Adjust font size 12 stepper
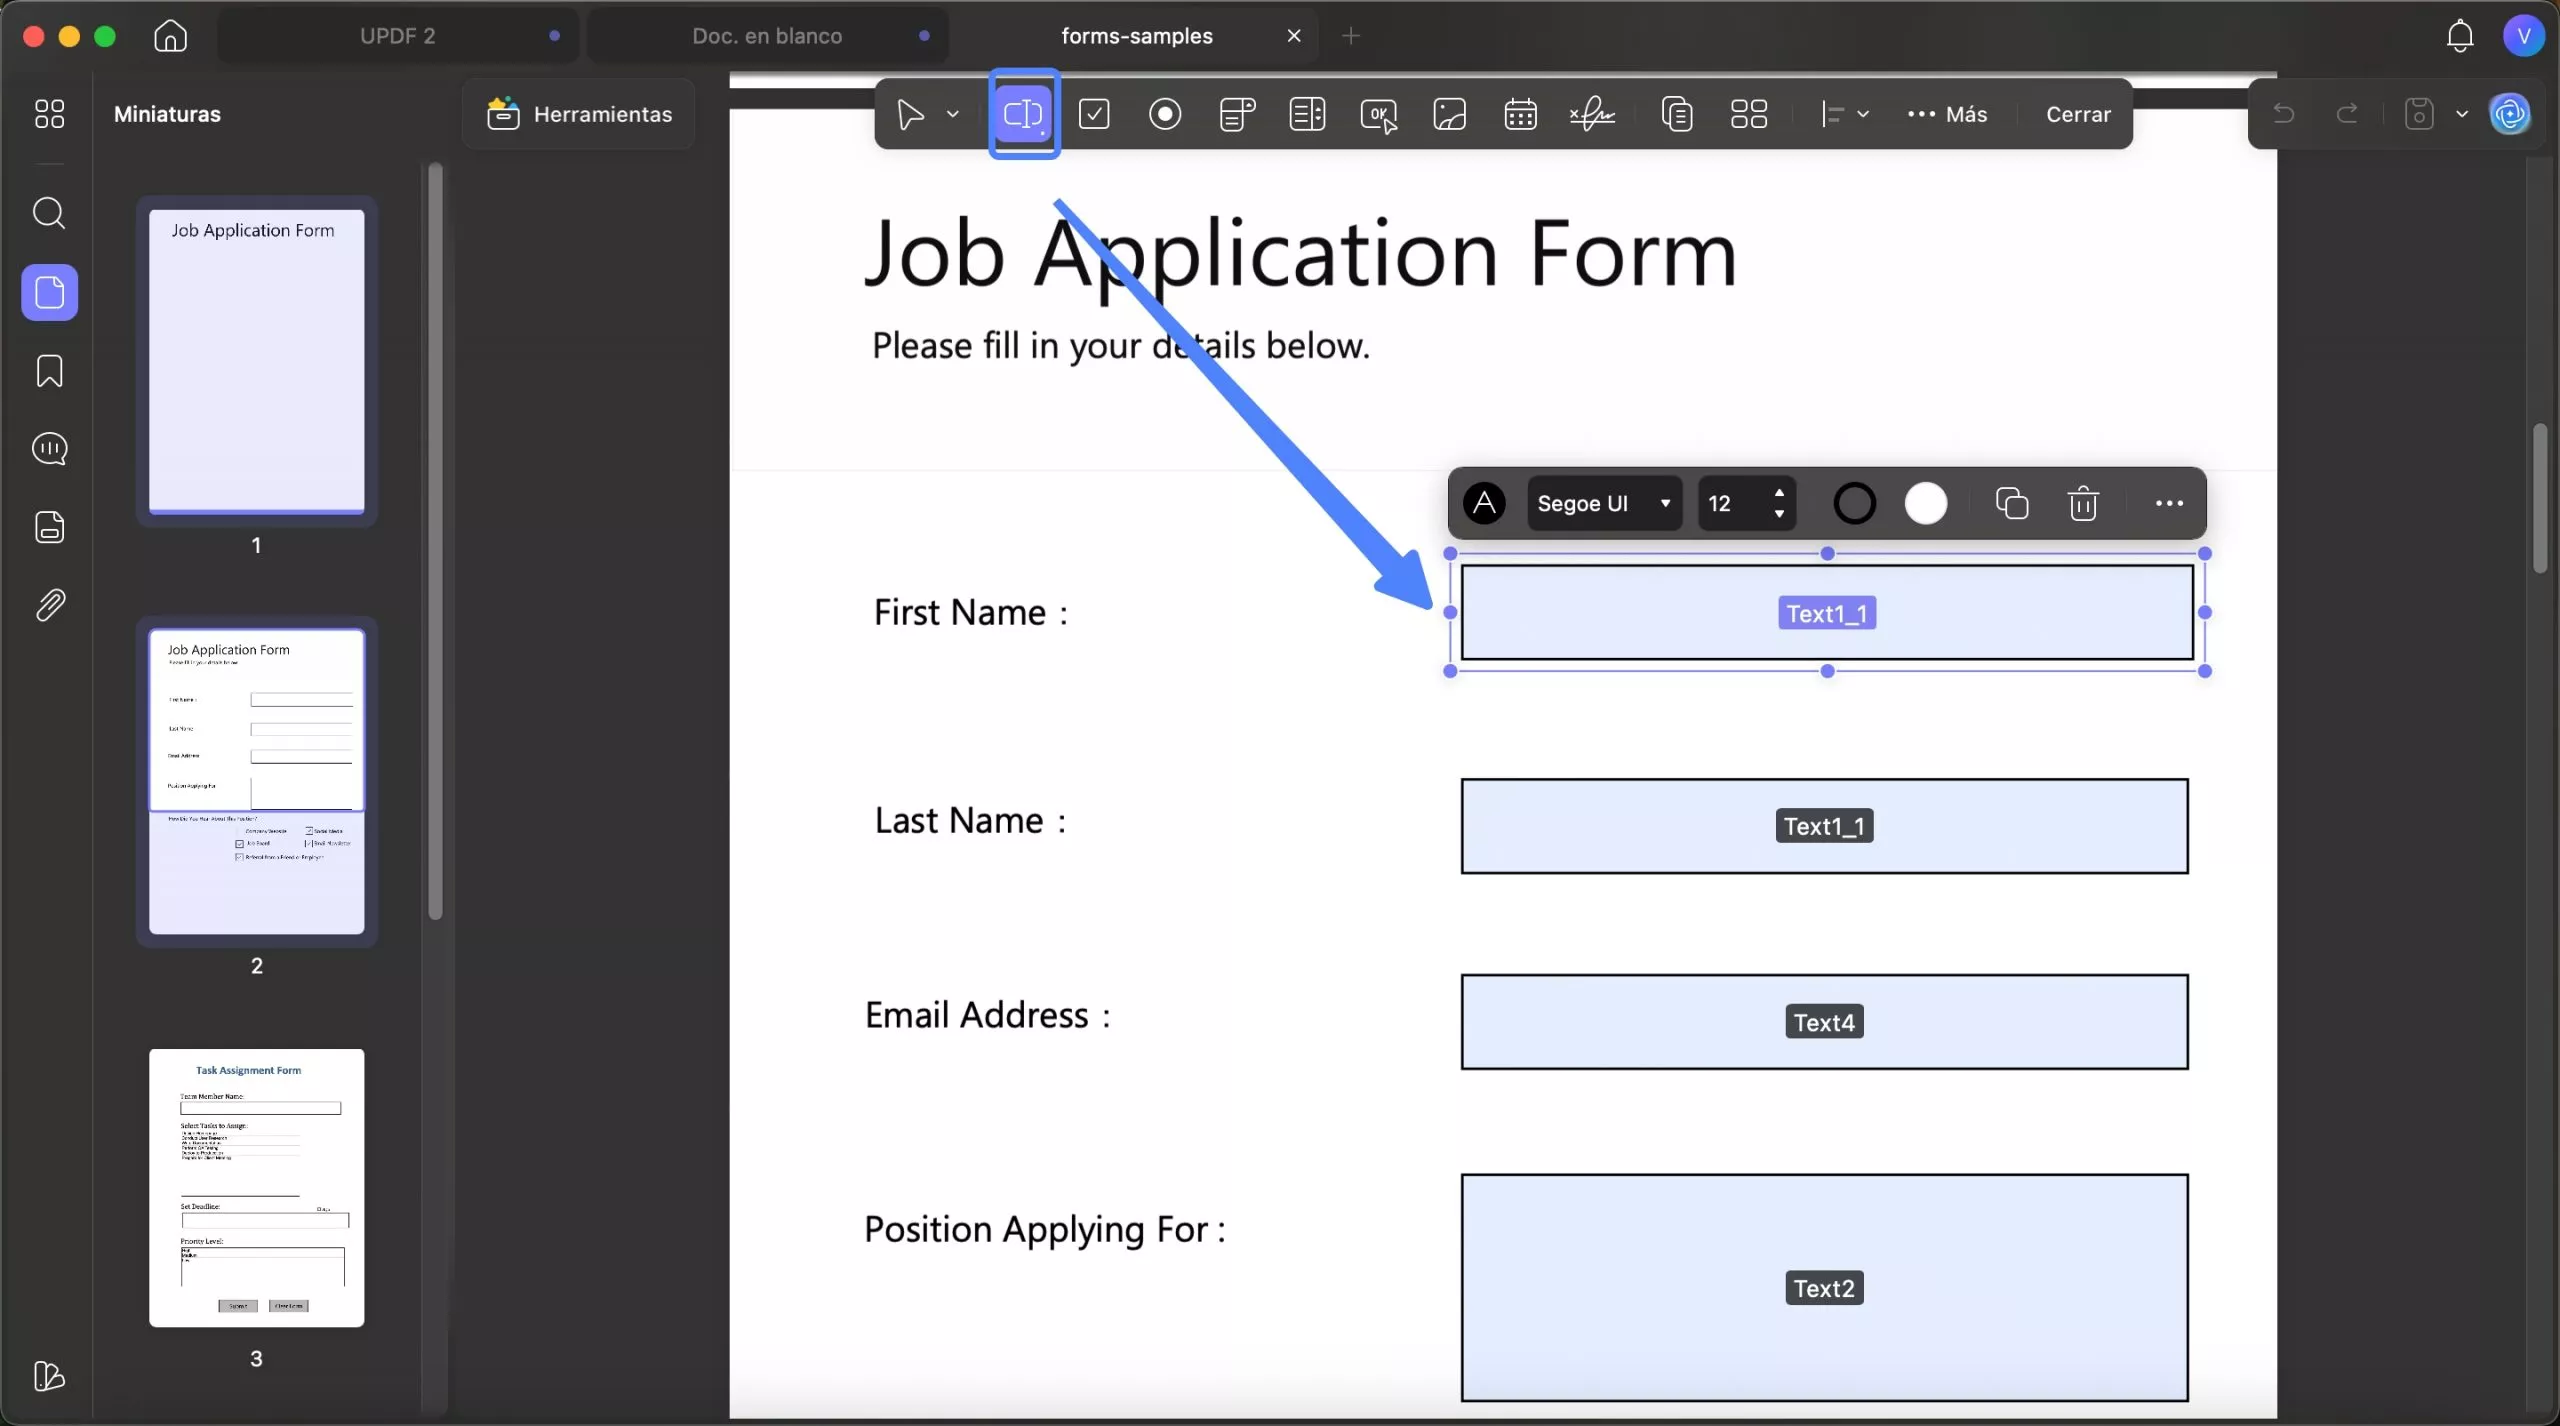 [x=1779, y=503]
